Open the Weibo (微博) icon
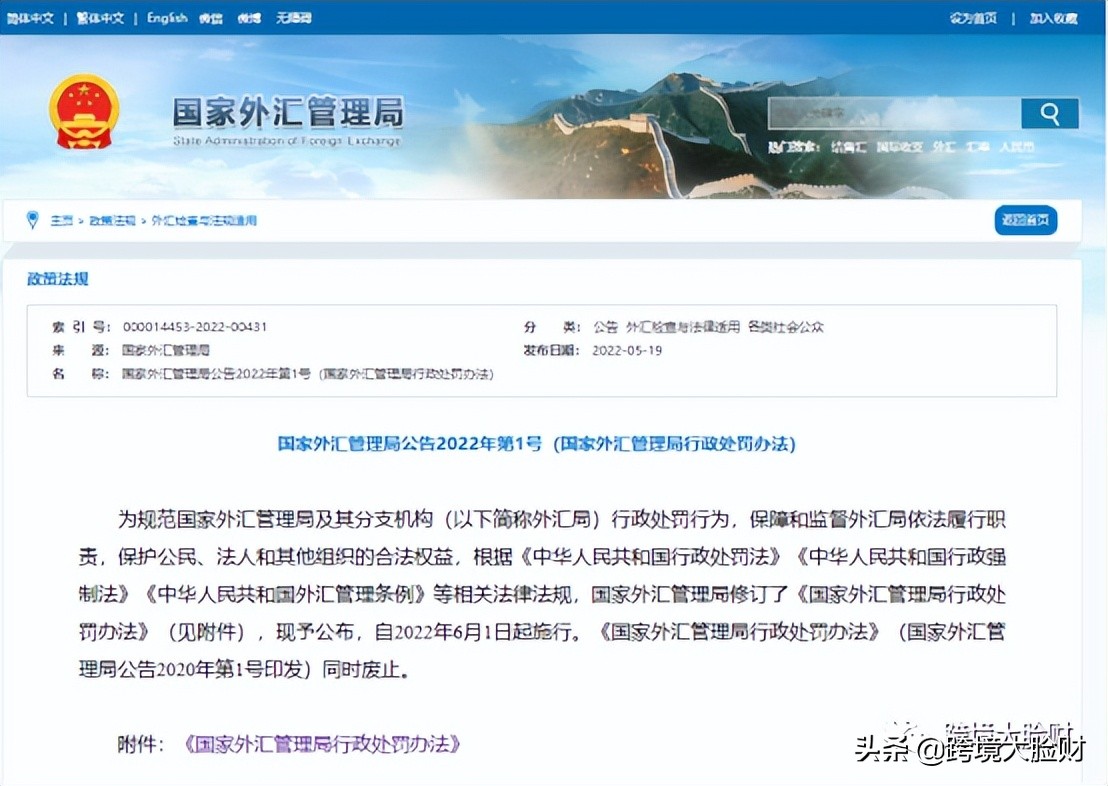The image size is (1108, 786). 247,17
